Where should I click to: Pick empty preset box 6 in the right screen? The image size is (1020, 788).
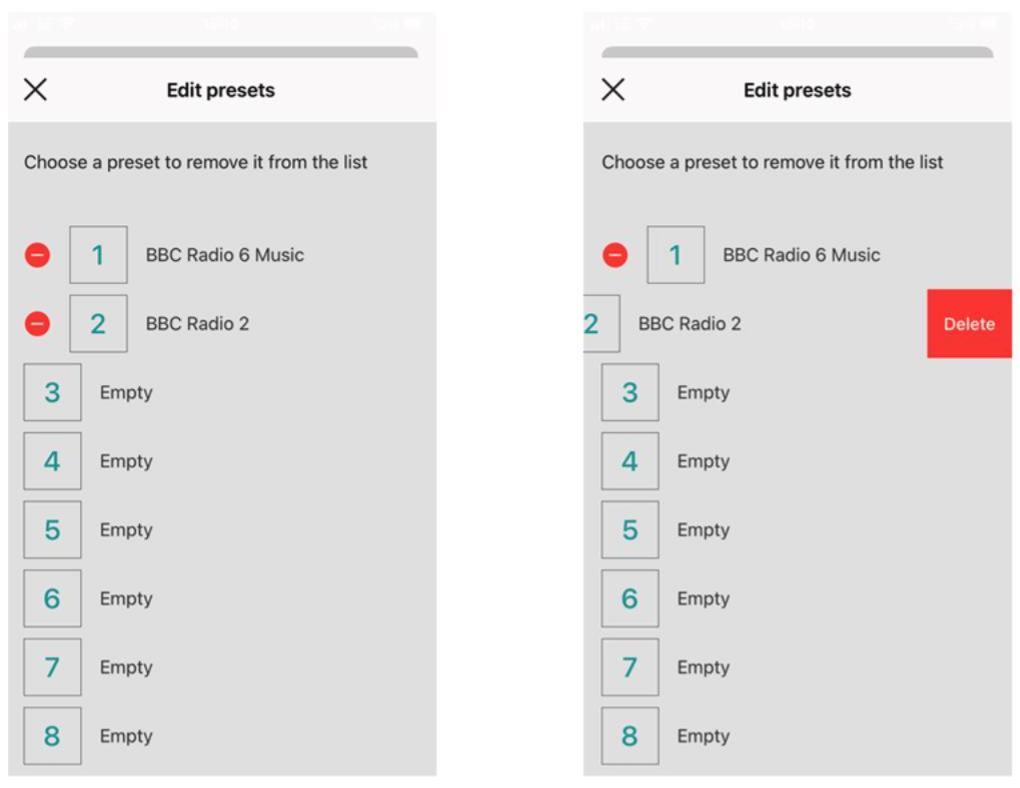click(630, 599)
